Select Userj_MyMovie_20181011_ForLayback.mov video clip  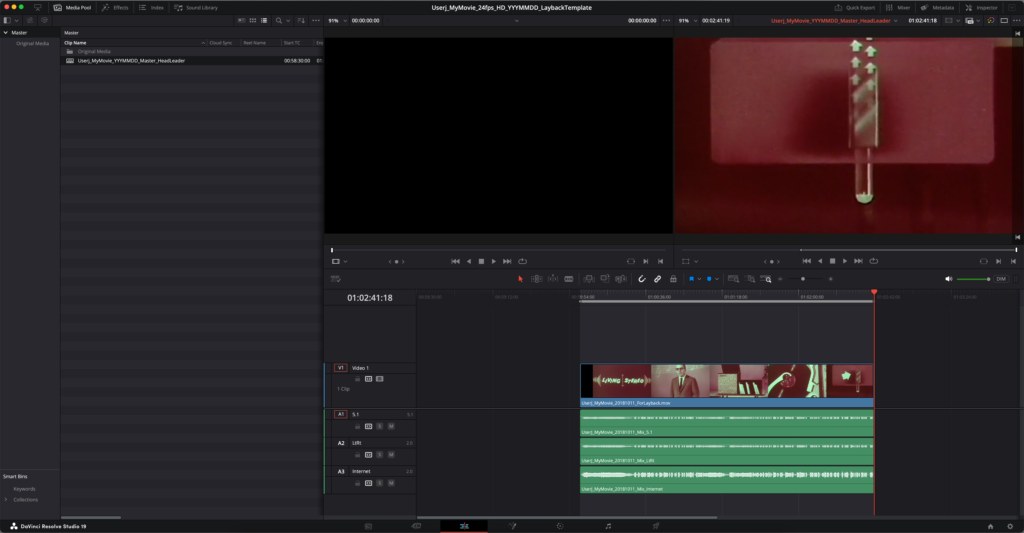(727, 385)
